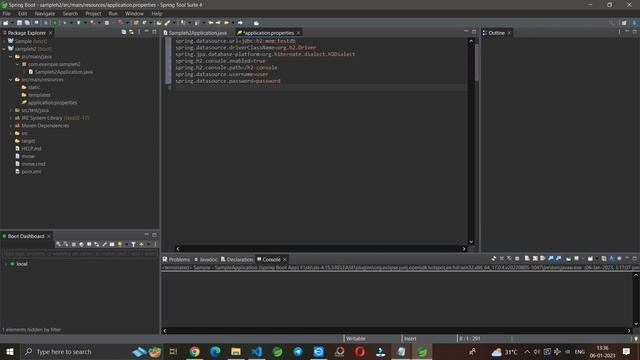
Task: Click the green Relaunch toolbar button
Action: coord(56,23)
